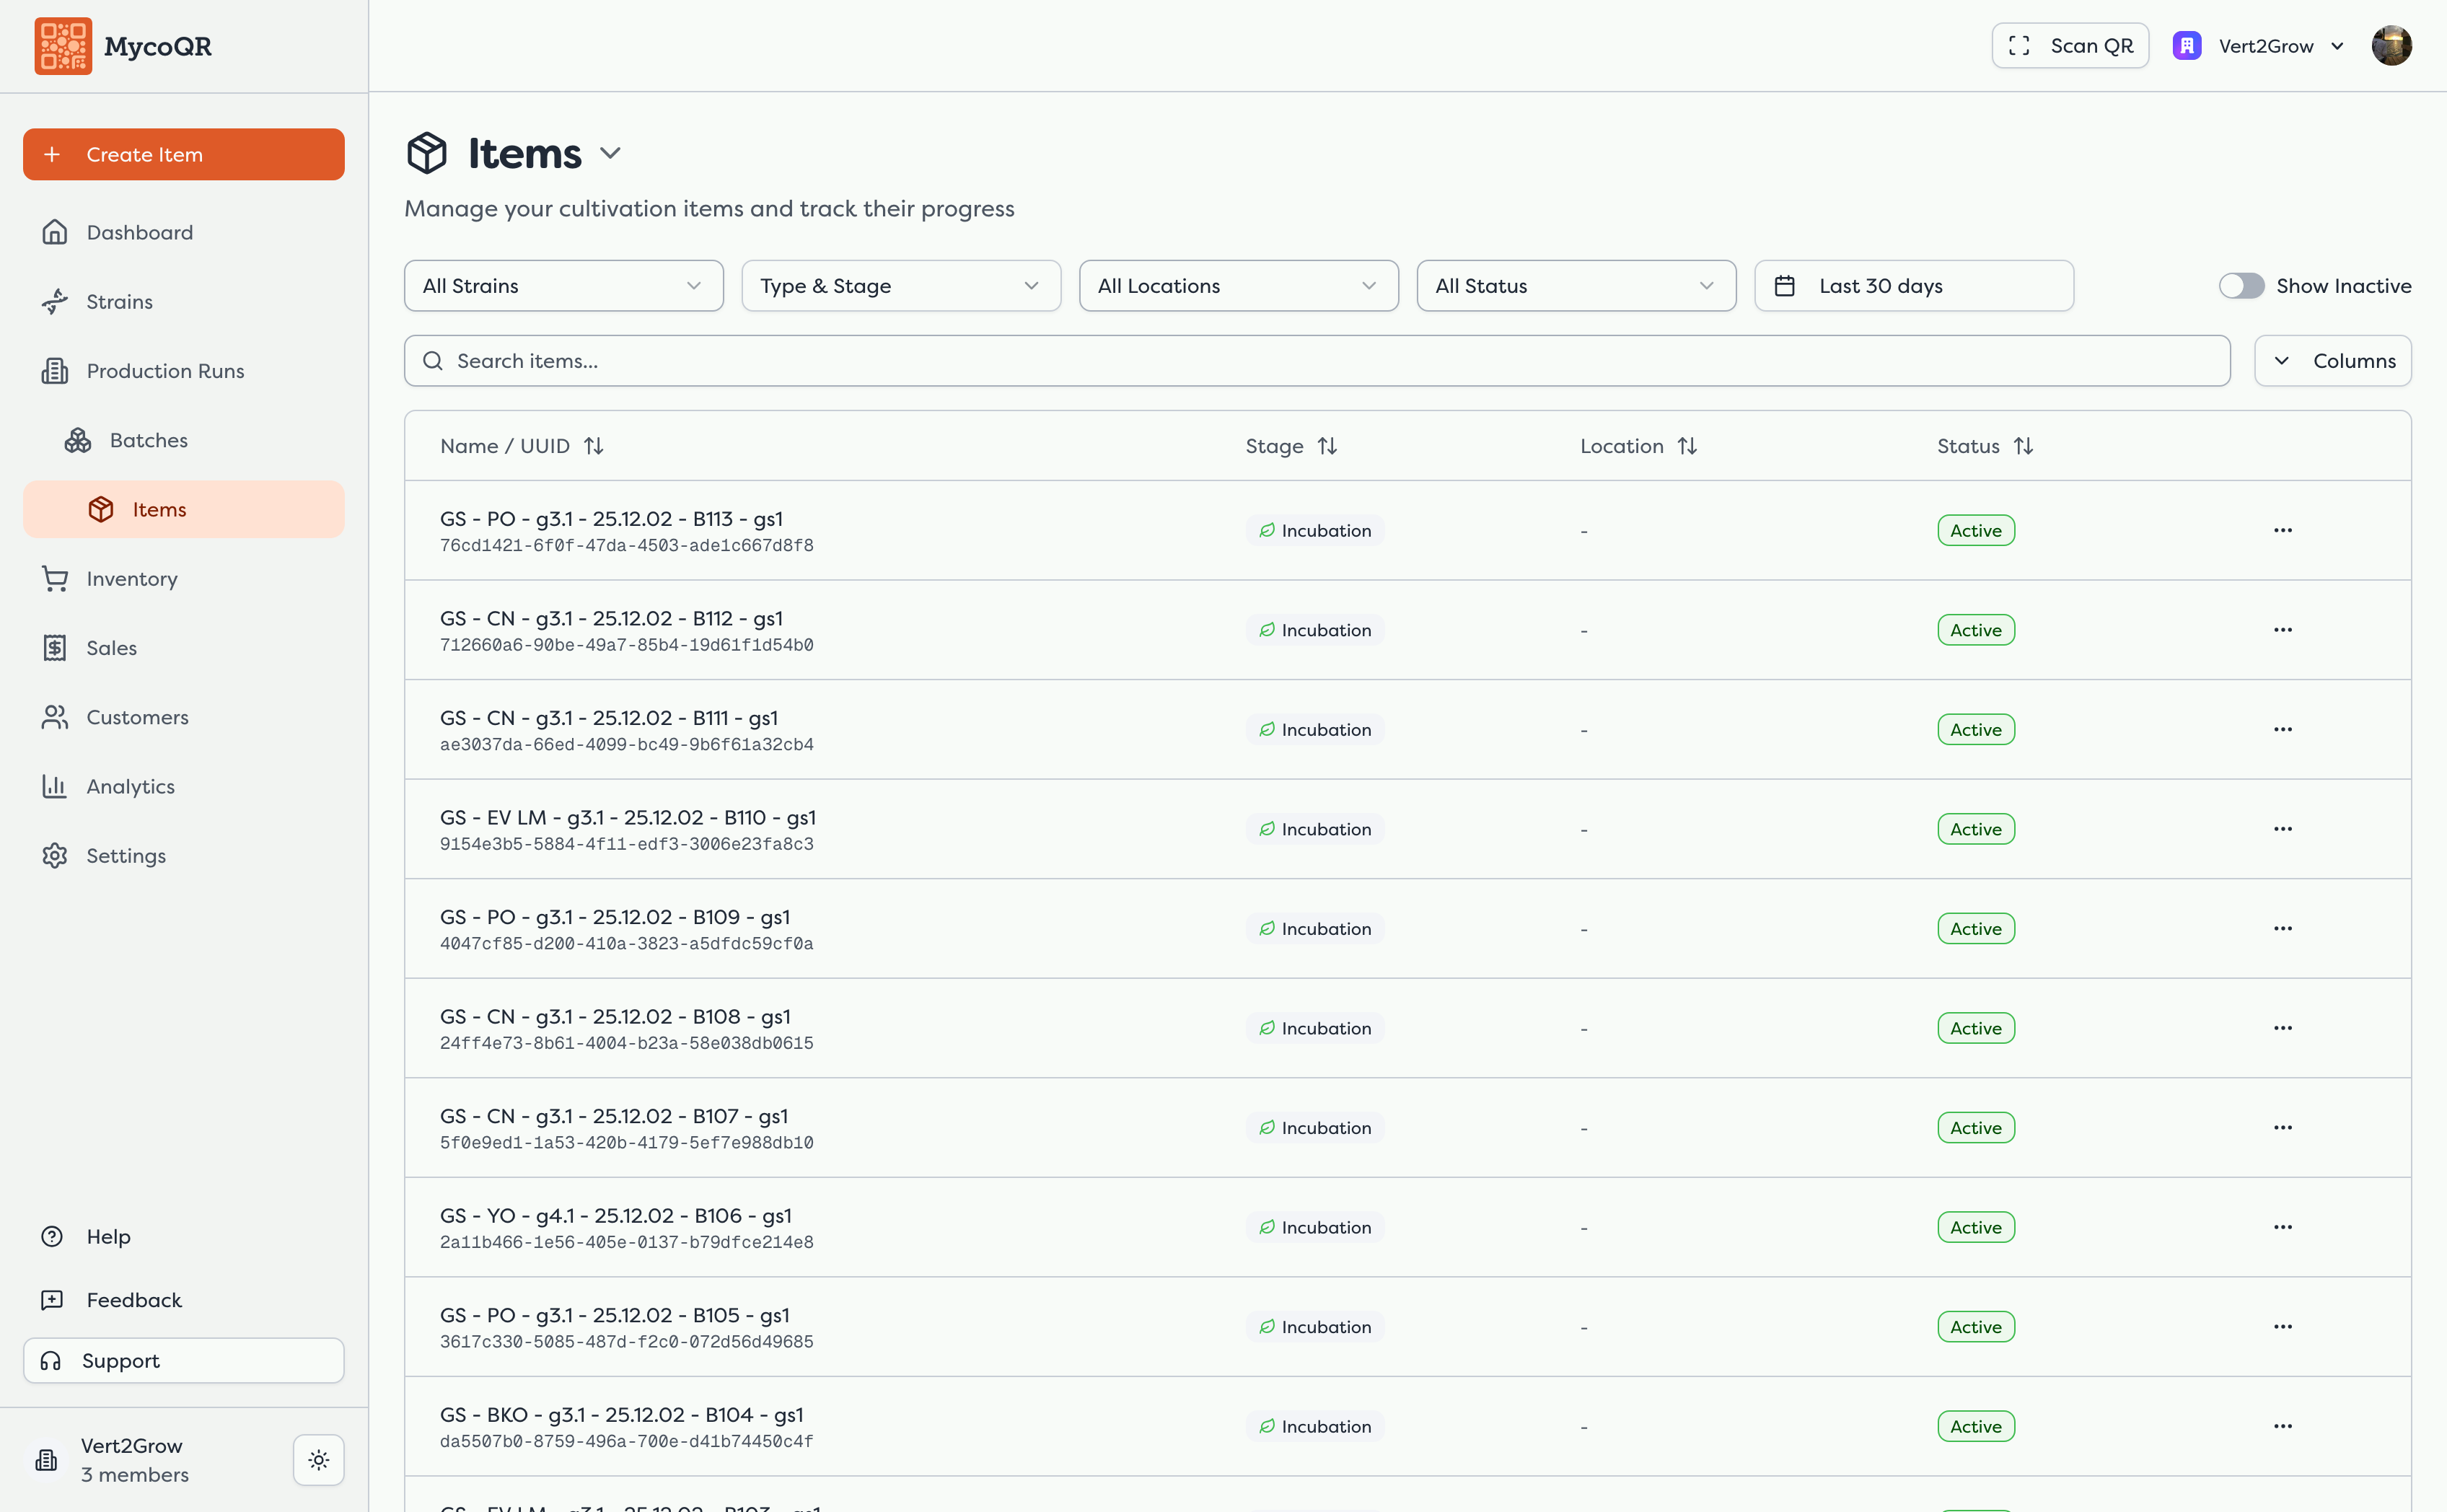Screen dimensions: 2447x1512
Task: Click the MycoQR logo icon
Action: pos(63,46)
